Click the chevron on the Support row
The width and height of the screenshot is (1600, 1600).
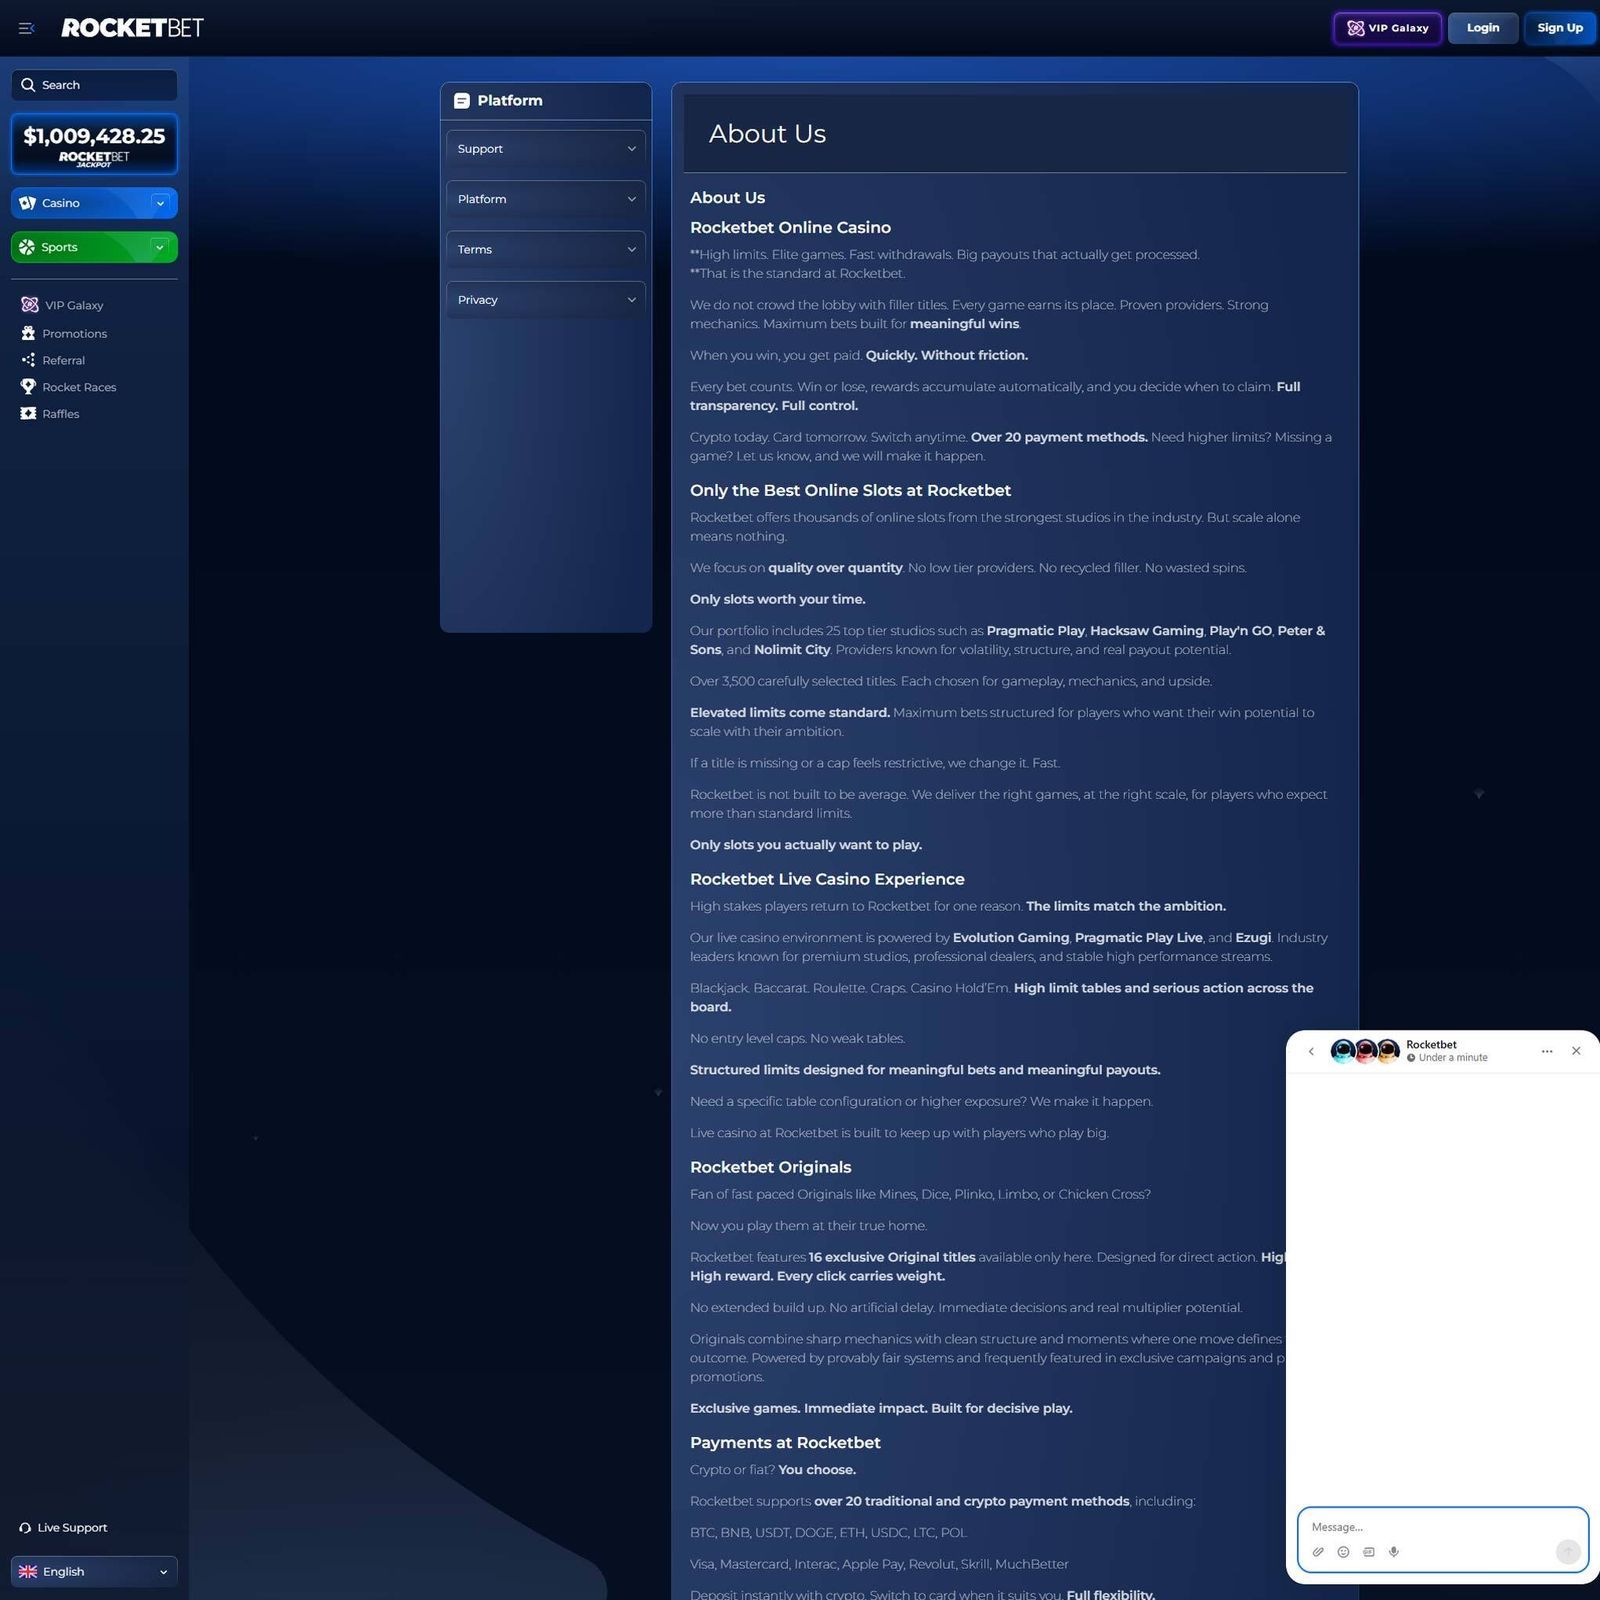click(x=631, y=149)
